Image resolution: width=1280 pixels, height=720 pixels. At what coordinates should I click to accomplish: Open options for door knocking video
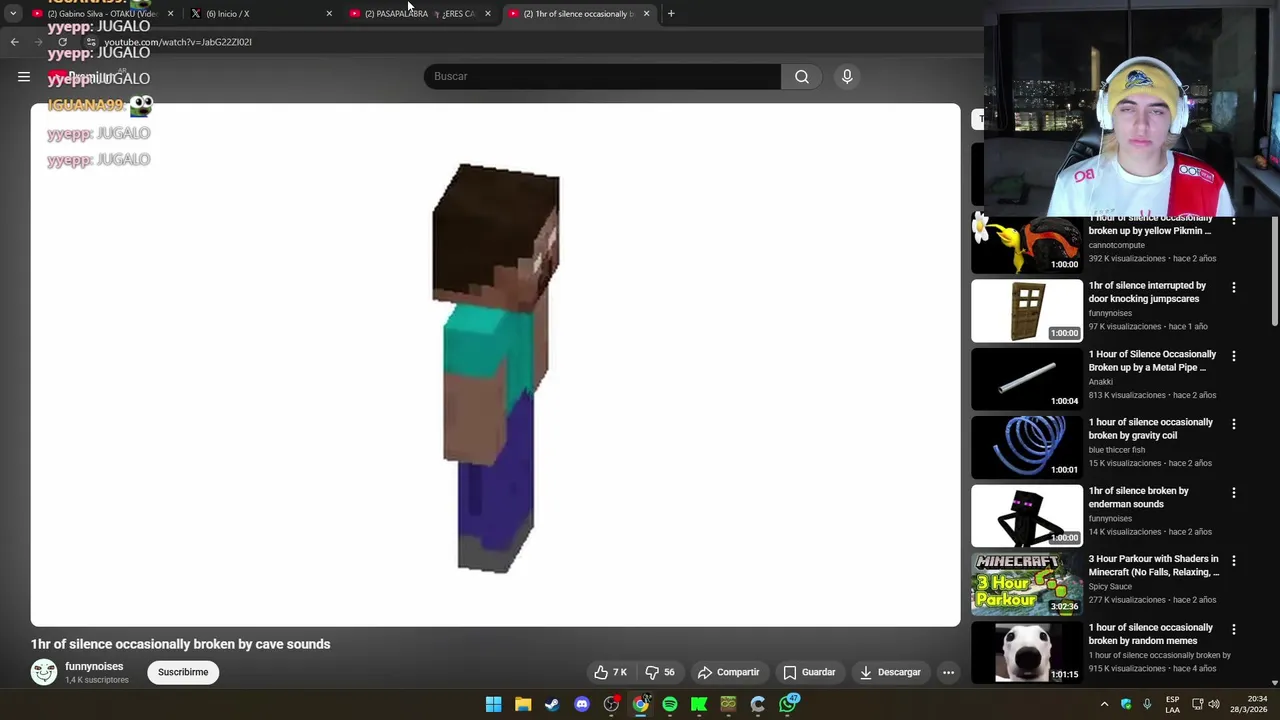(1233, 287)
